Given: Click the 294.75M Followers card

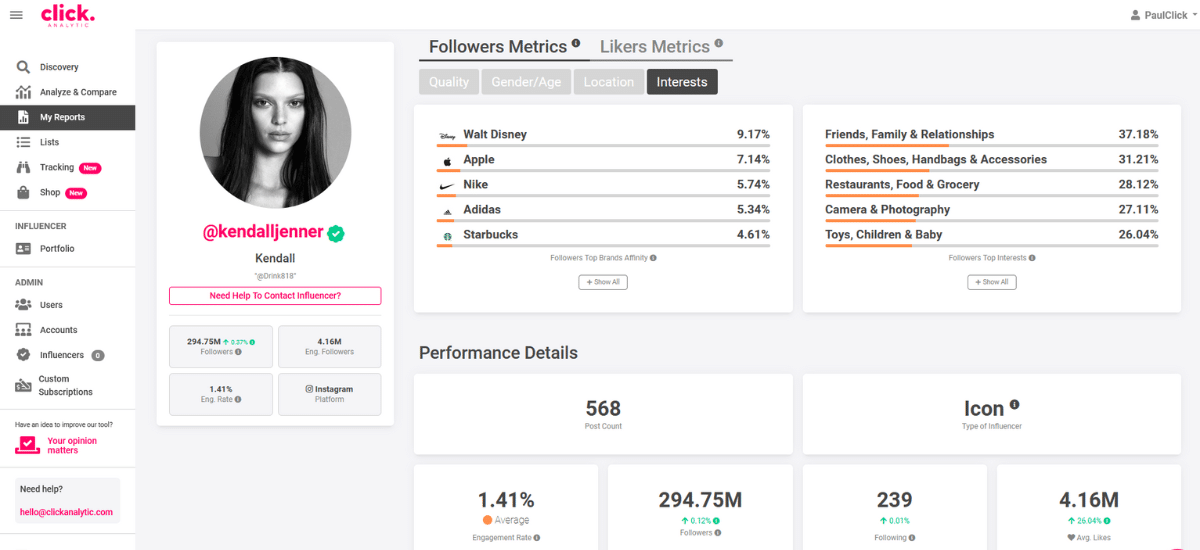Looking at the screenshot, I should pos(221,346).
